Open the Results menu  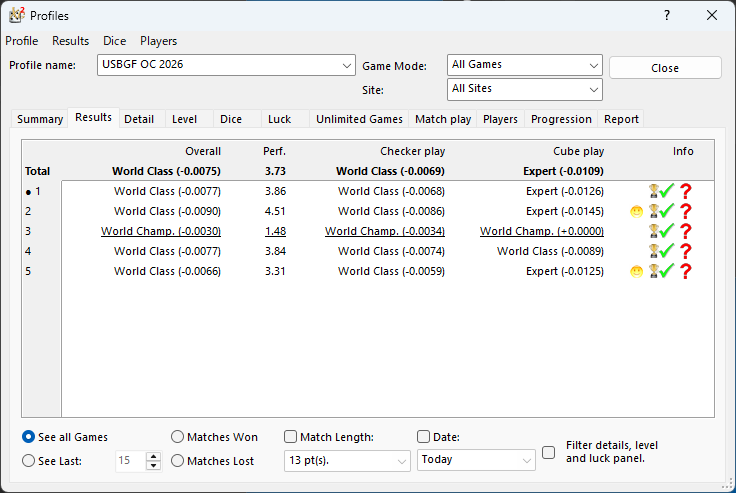tap(70, 41)
